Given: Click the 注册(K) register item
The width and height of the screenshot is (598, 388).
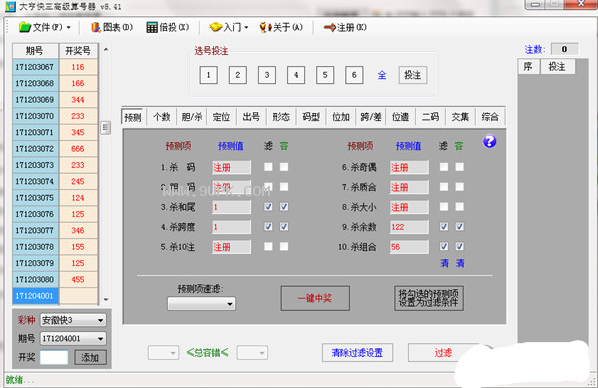Looking at the screenshot, I should pyautogui.click(x=345, y=27).
